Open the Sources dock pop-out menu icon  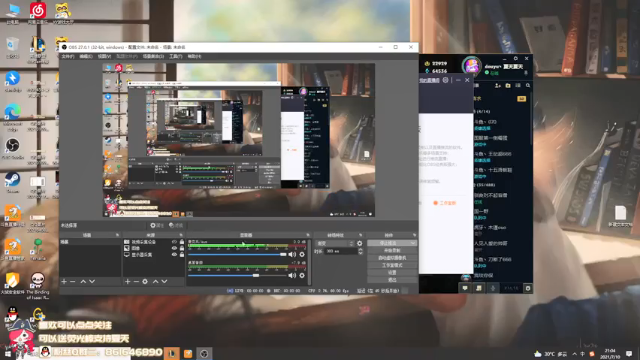181,235
